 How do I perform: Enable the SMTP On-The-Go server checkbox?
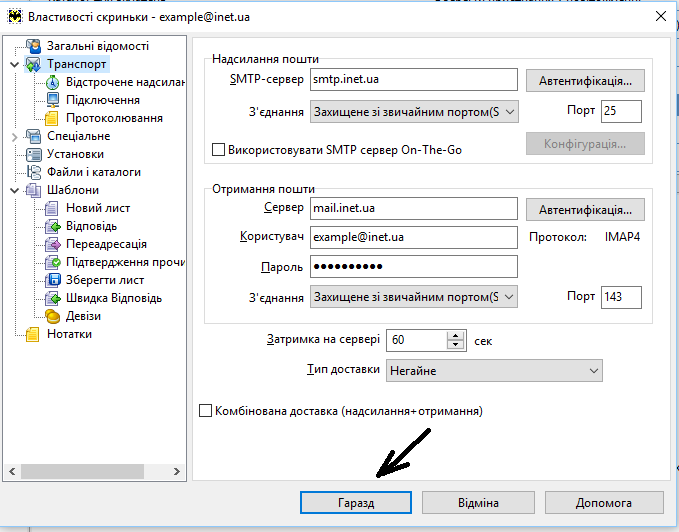[220, 150]
